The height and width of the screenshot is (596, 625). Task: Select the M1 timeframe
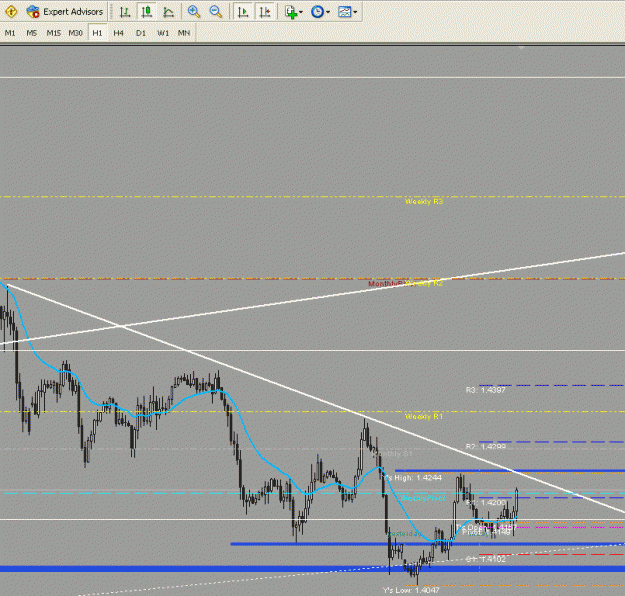tap(10, 33)
